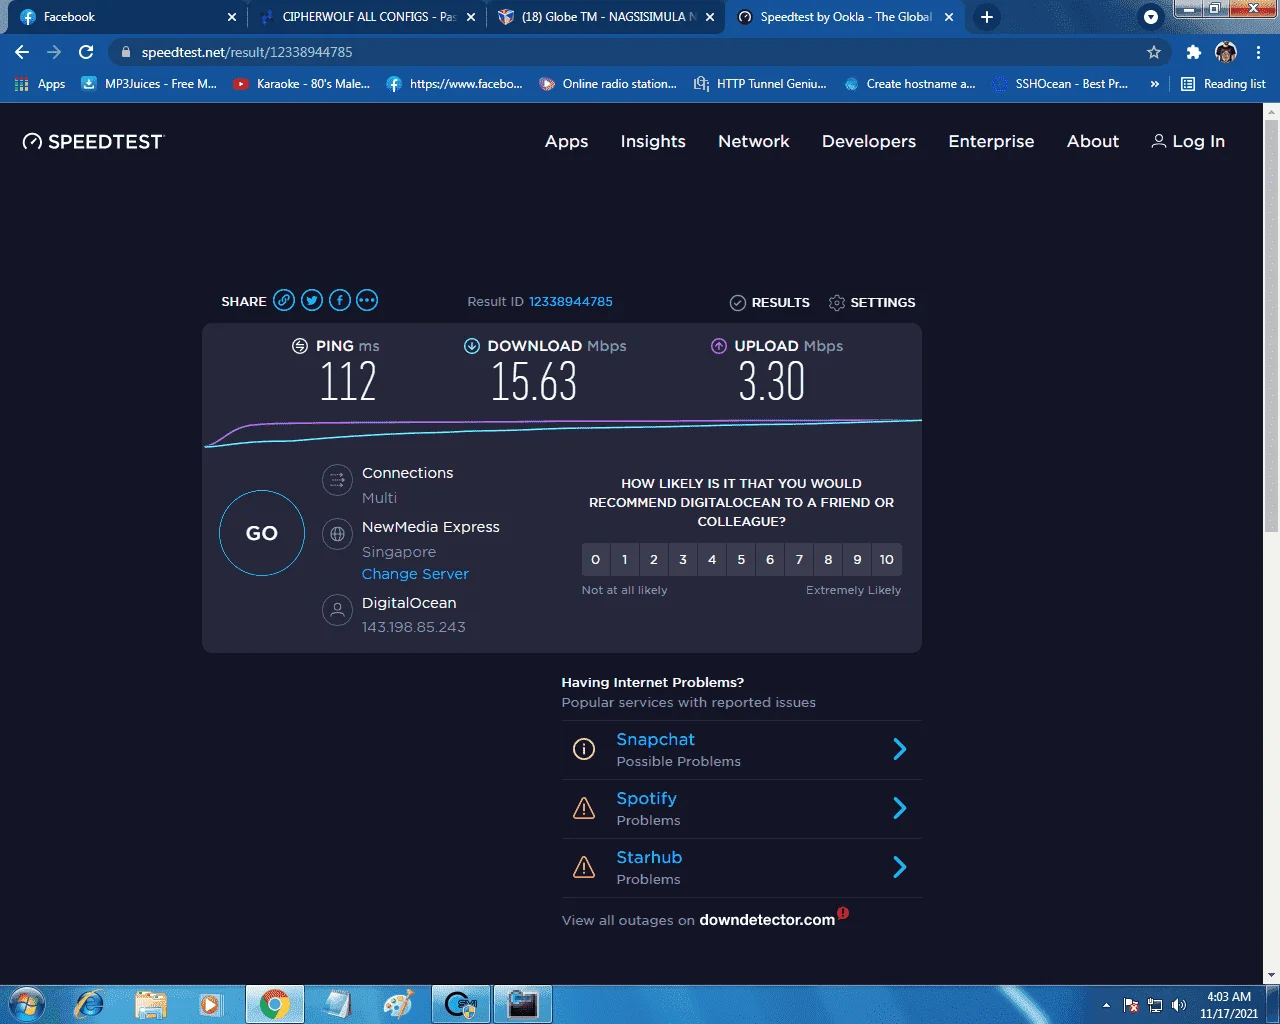Open a new browser tab
1280x1024 pixels.
(x=987, y=17)
